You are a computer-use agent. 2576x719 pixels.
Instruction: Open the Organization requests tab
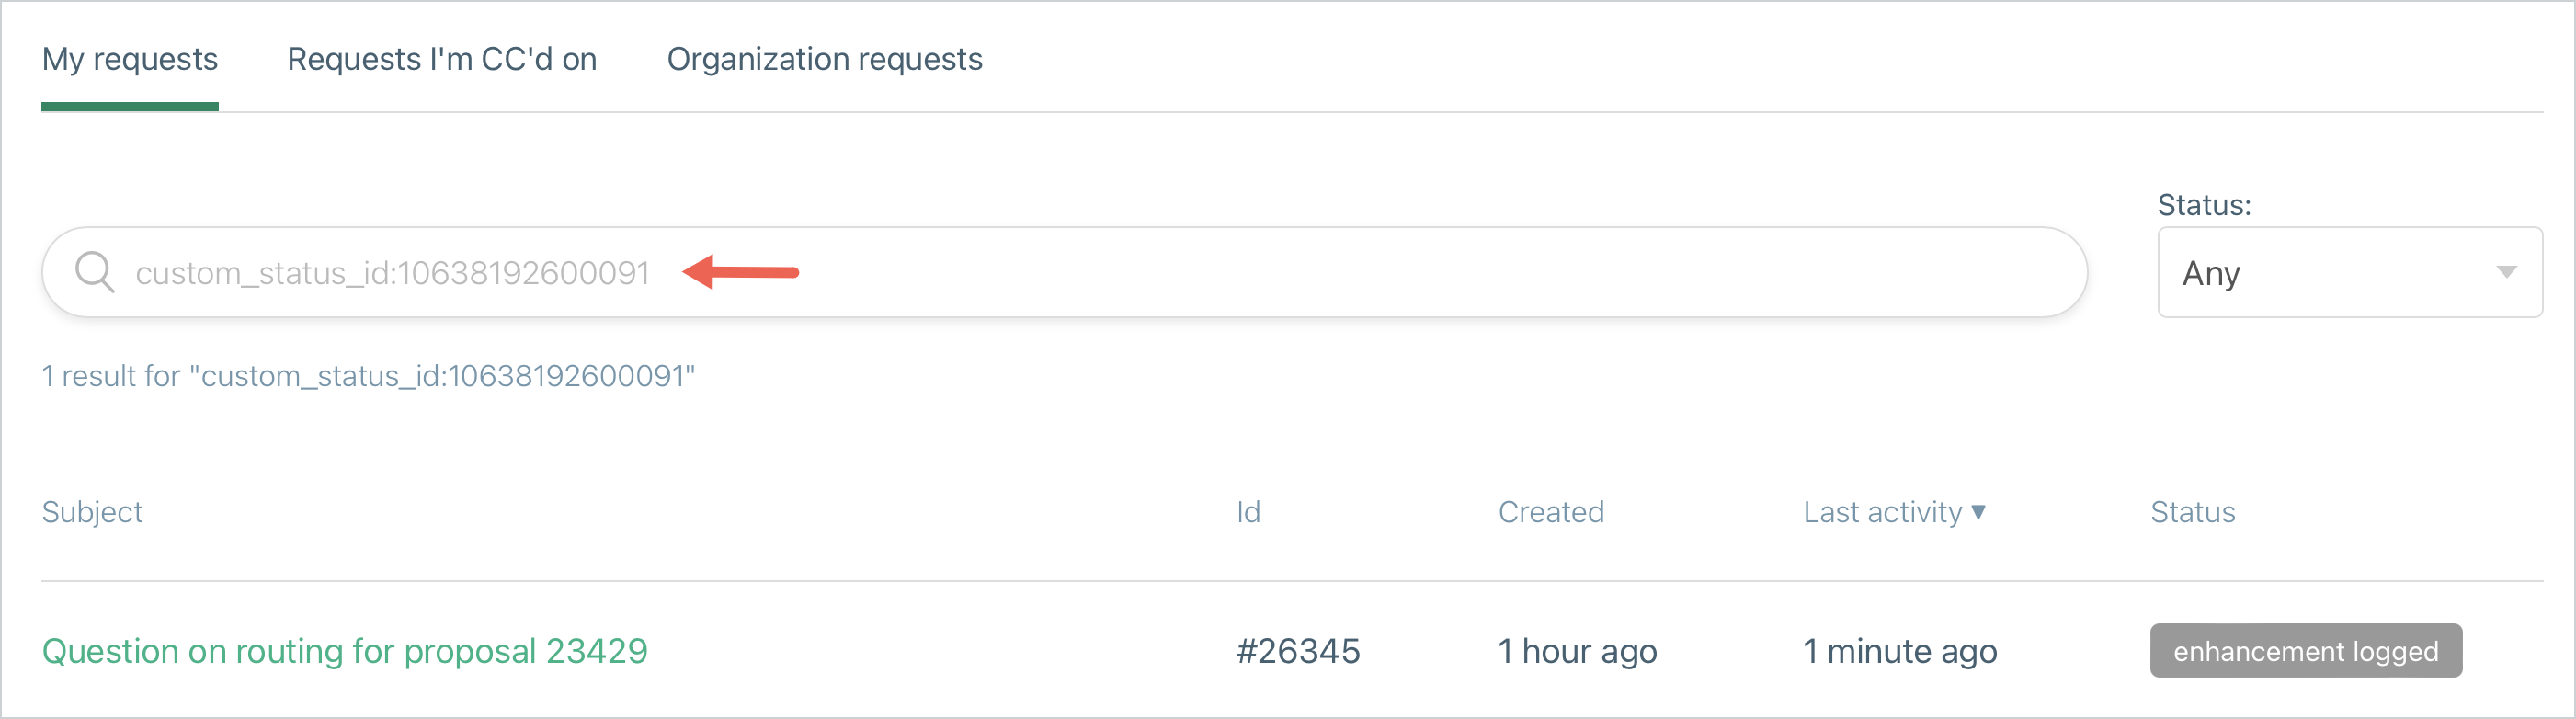(x=825, y=59)
